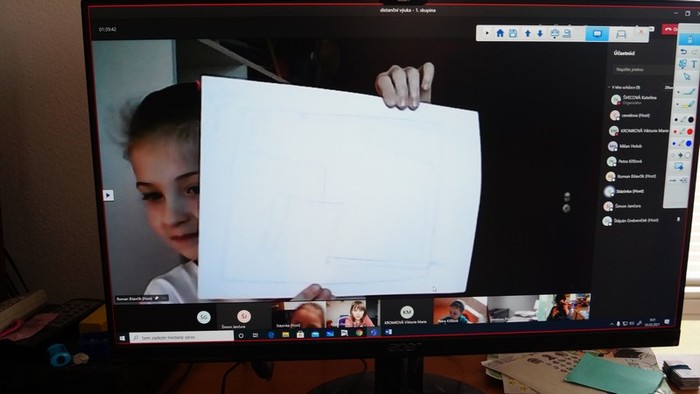Expand the floating toolbar's left arrow
This screenshot has width=700, height=394.
pos(487,33)
